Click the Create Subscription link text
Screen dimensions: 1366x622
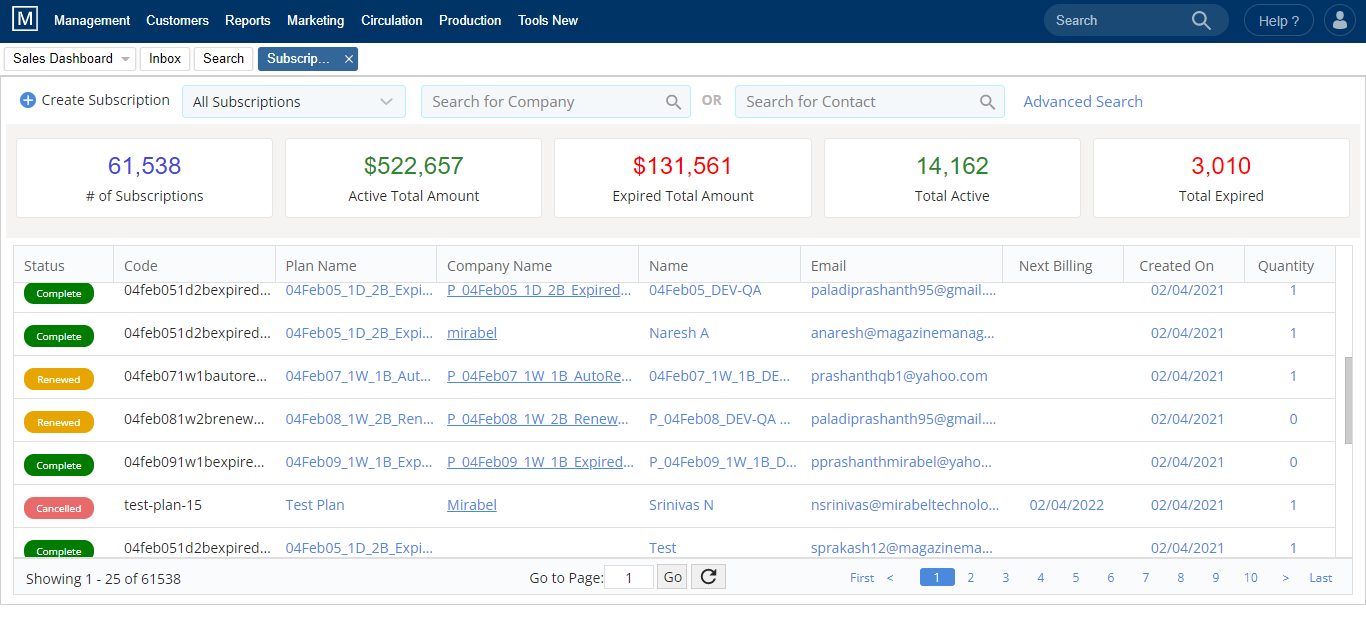click(x=106, y=100)
